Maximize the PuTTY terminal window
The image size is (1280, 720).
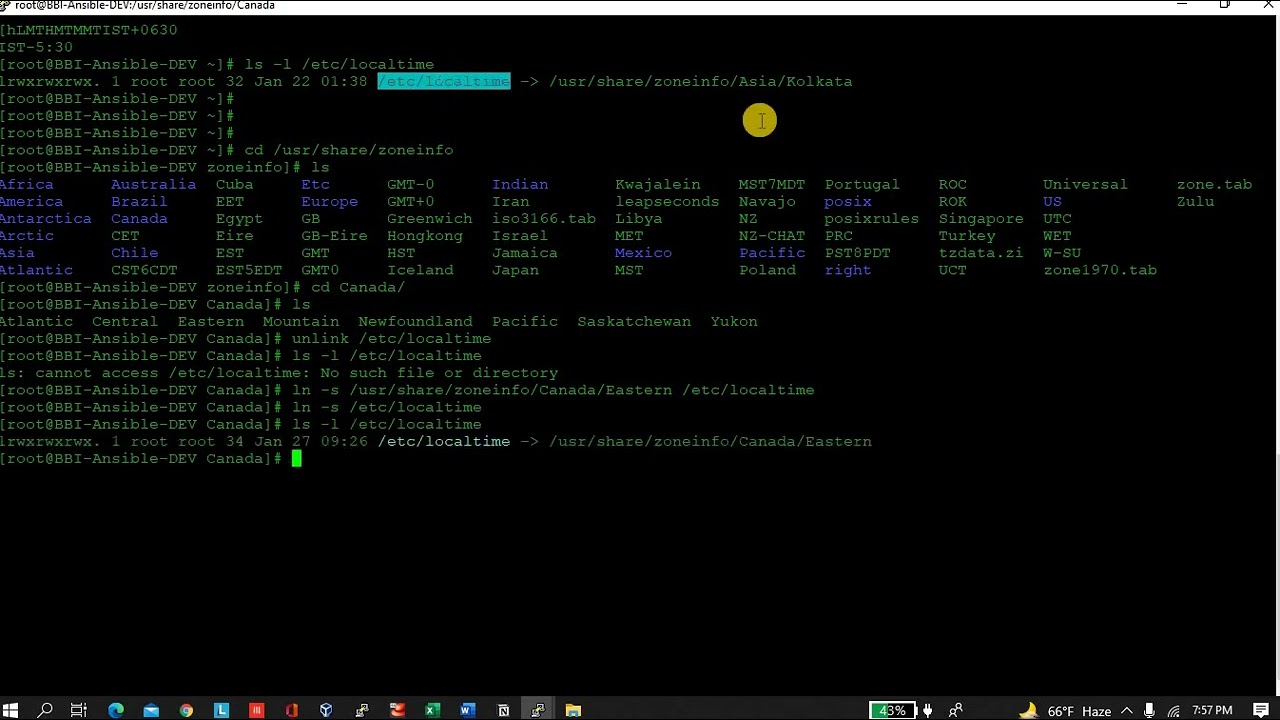pyautogui.click(x=1224, y=5)
